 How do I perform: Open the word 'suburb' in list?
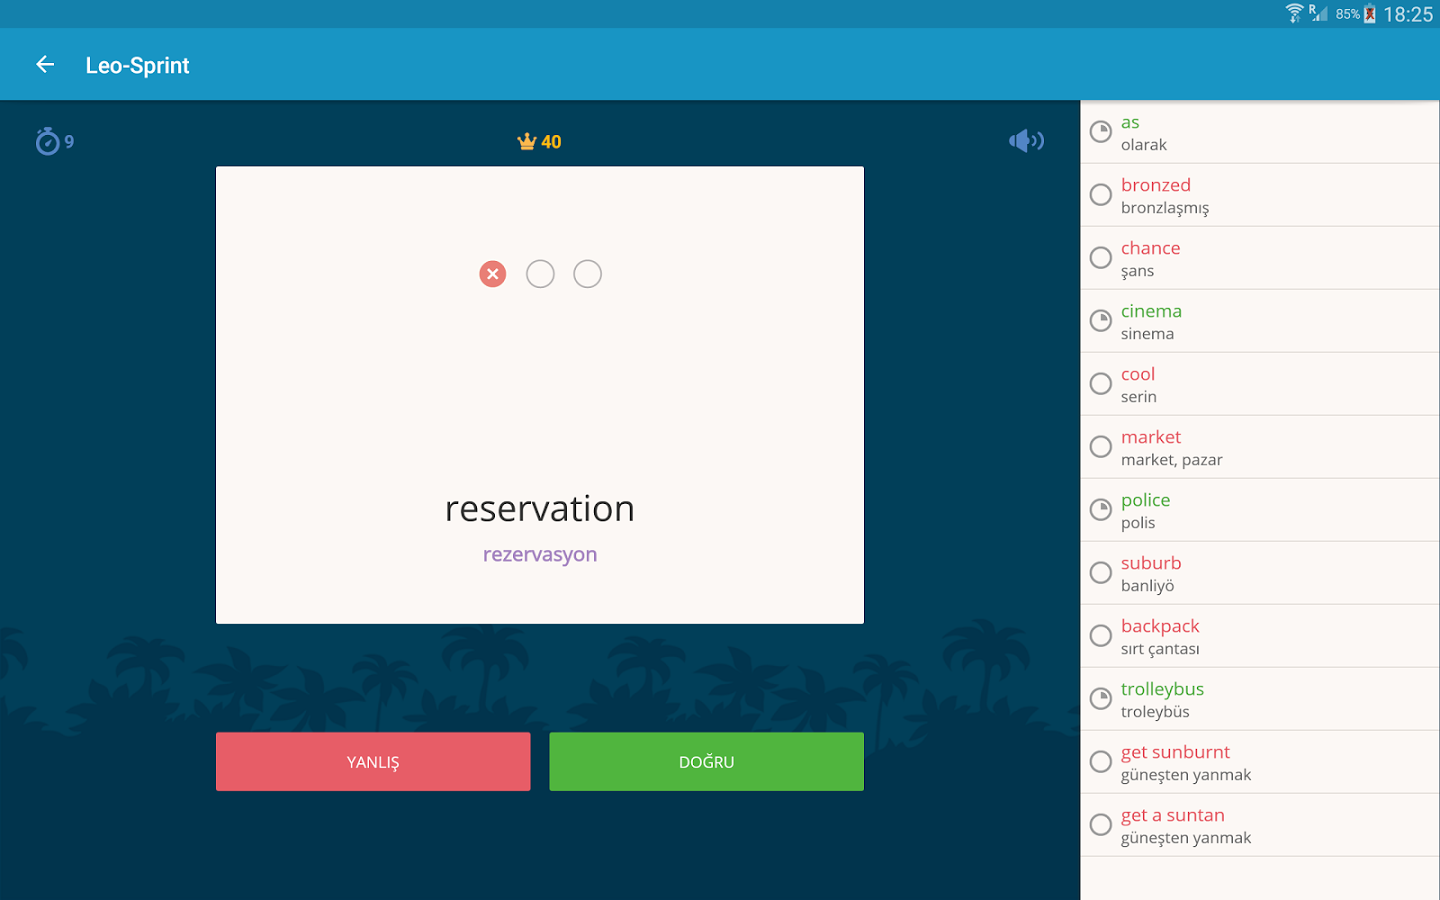click(x=1151, y=563)
